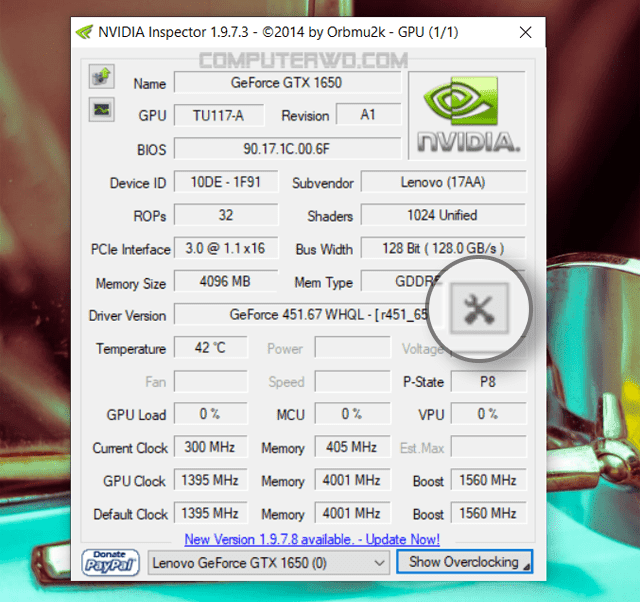Viewport: 640px width, 602px height.
Task: Click the Current Clock Memory value 405 MHz
Action: 353,447
